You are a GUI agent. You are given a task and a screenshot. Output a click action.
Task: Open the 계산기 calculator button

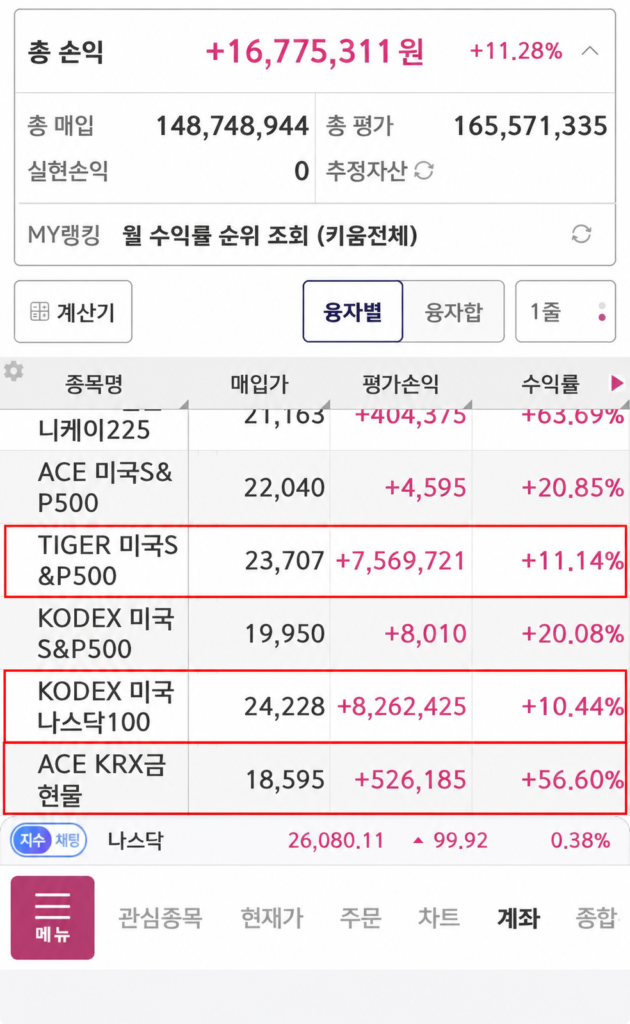click(73, 312)
